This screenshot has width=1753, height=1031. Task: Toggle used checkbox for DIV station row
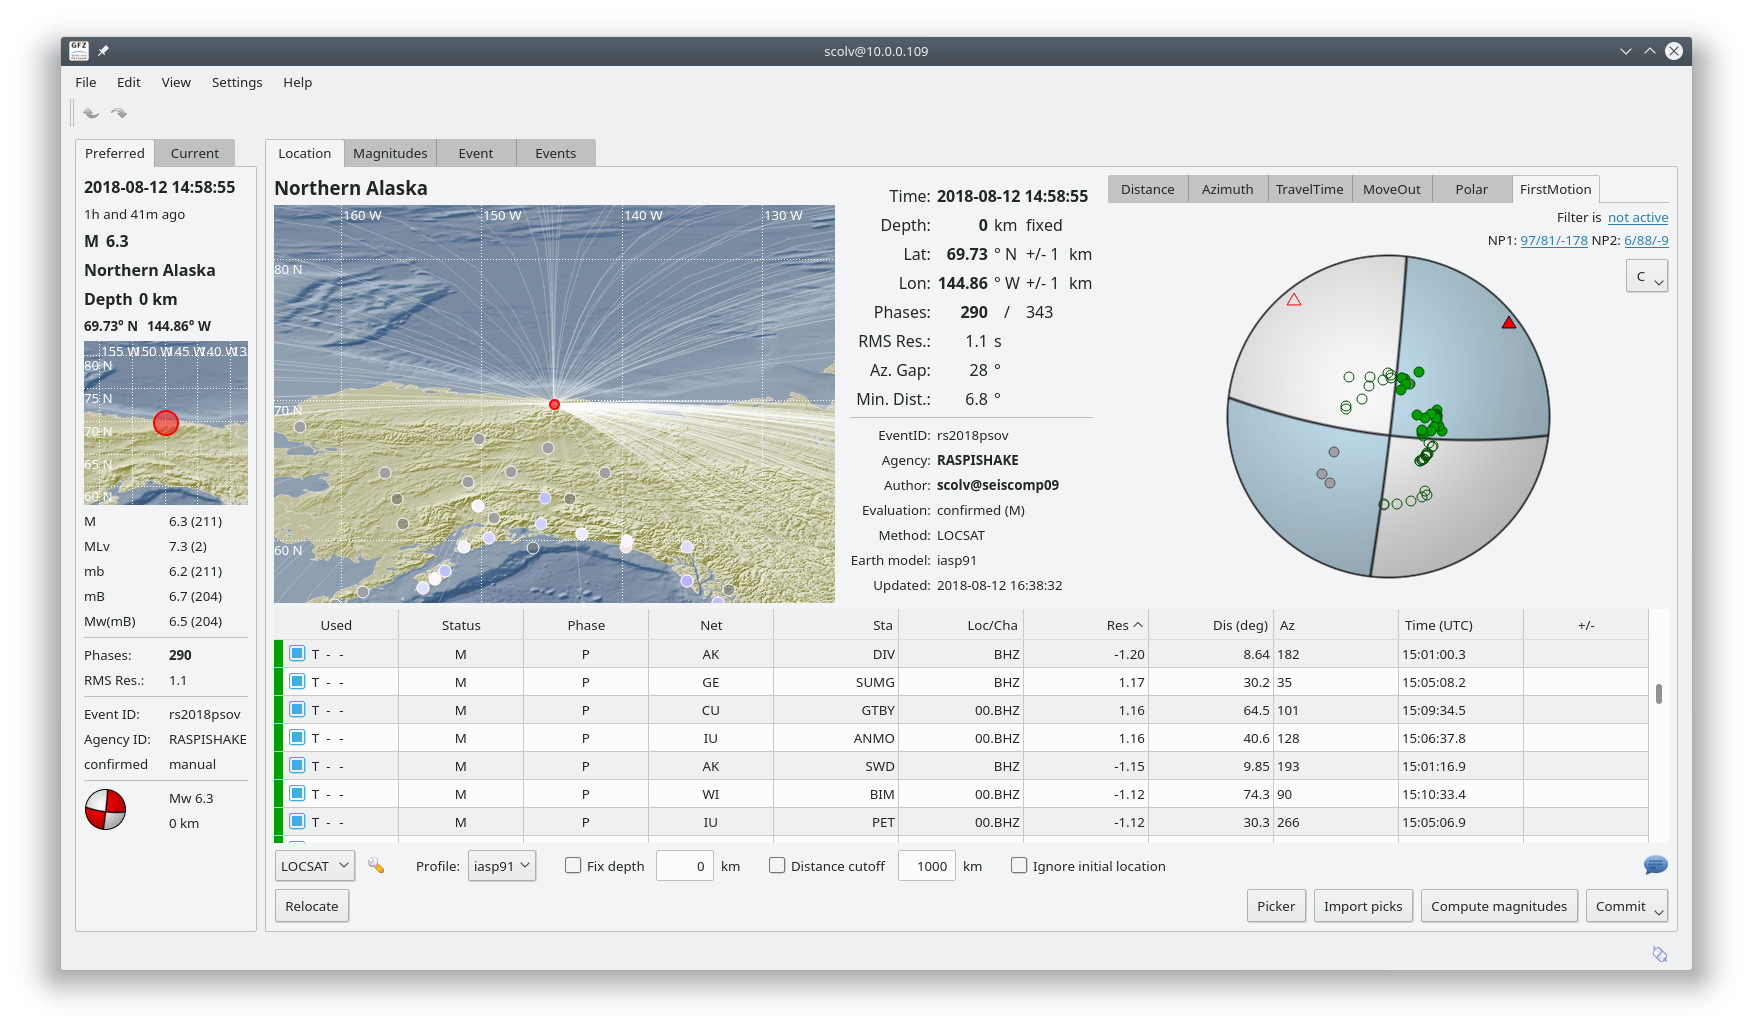click(297, 653)
